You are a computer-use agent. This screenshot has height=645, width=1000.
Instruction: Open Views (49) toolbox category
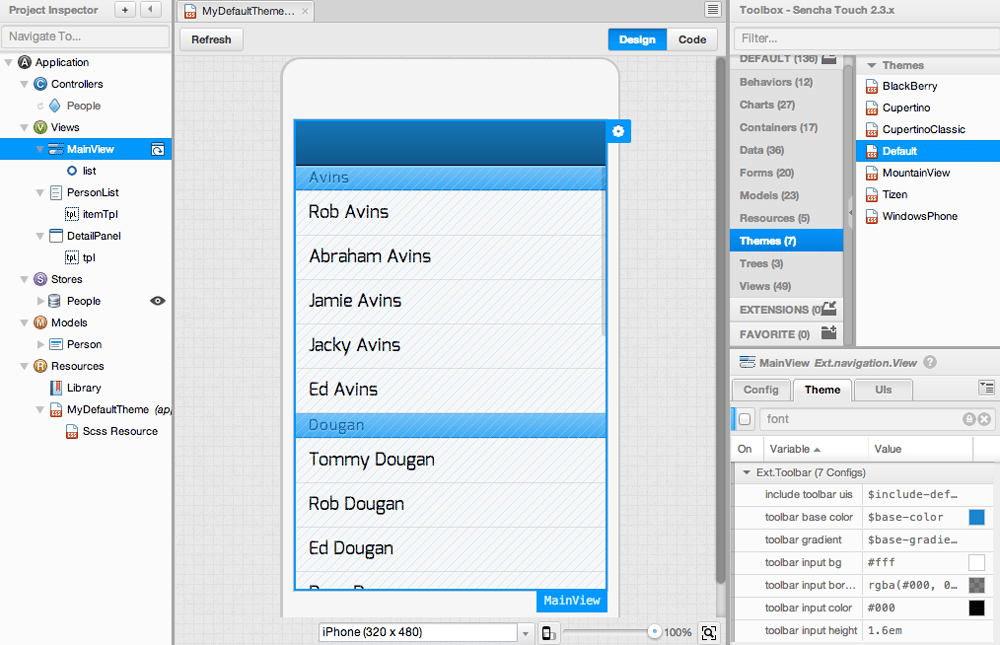pyautogui.click(x=786, y=286)
